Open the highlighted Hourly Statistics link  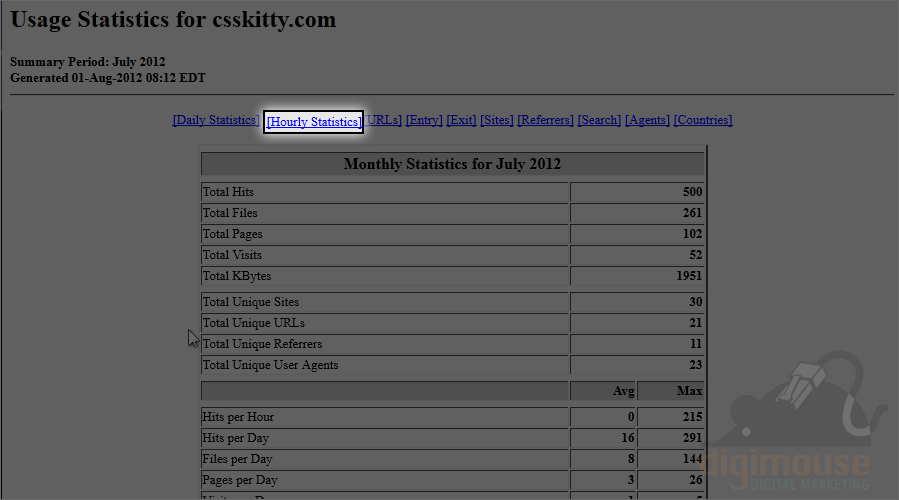pos(314,122)
